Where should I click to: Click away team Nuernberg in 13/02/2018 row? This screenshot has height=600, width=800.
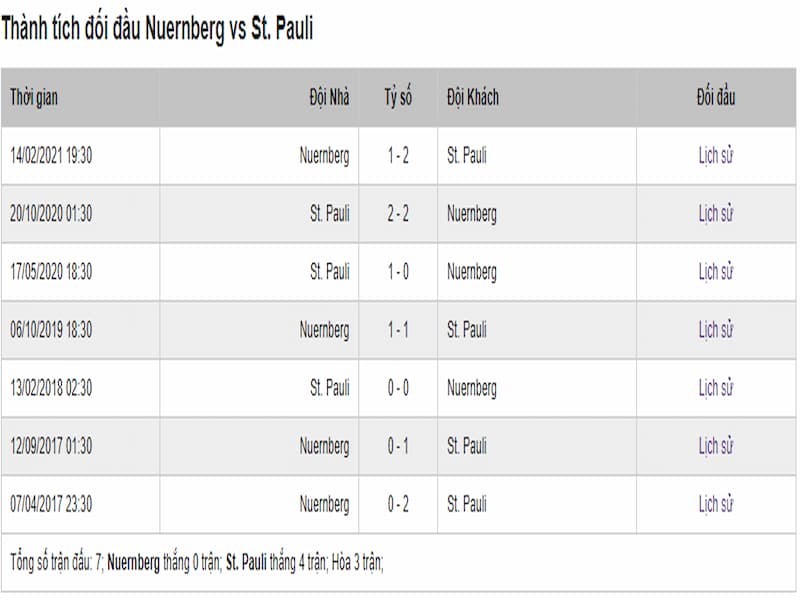pos(472,388)
